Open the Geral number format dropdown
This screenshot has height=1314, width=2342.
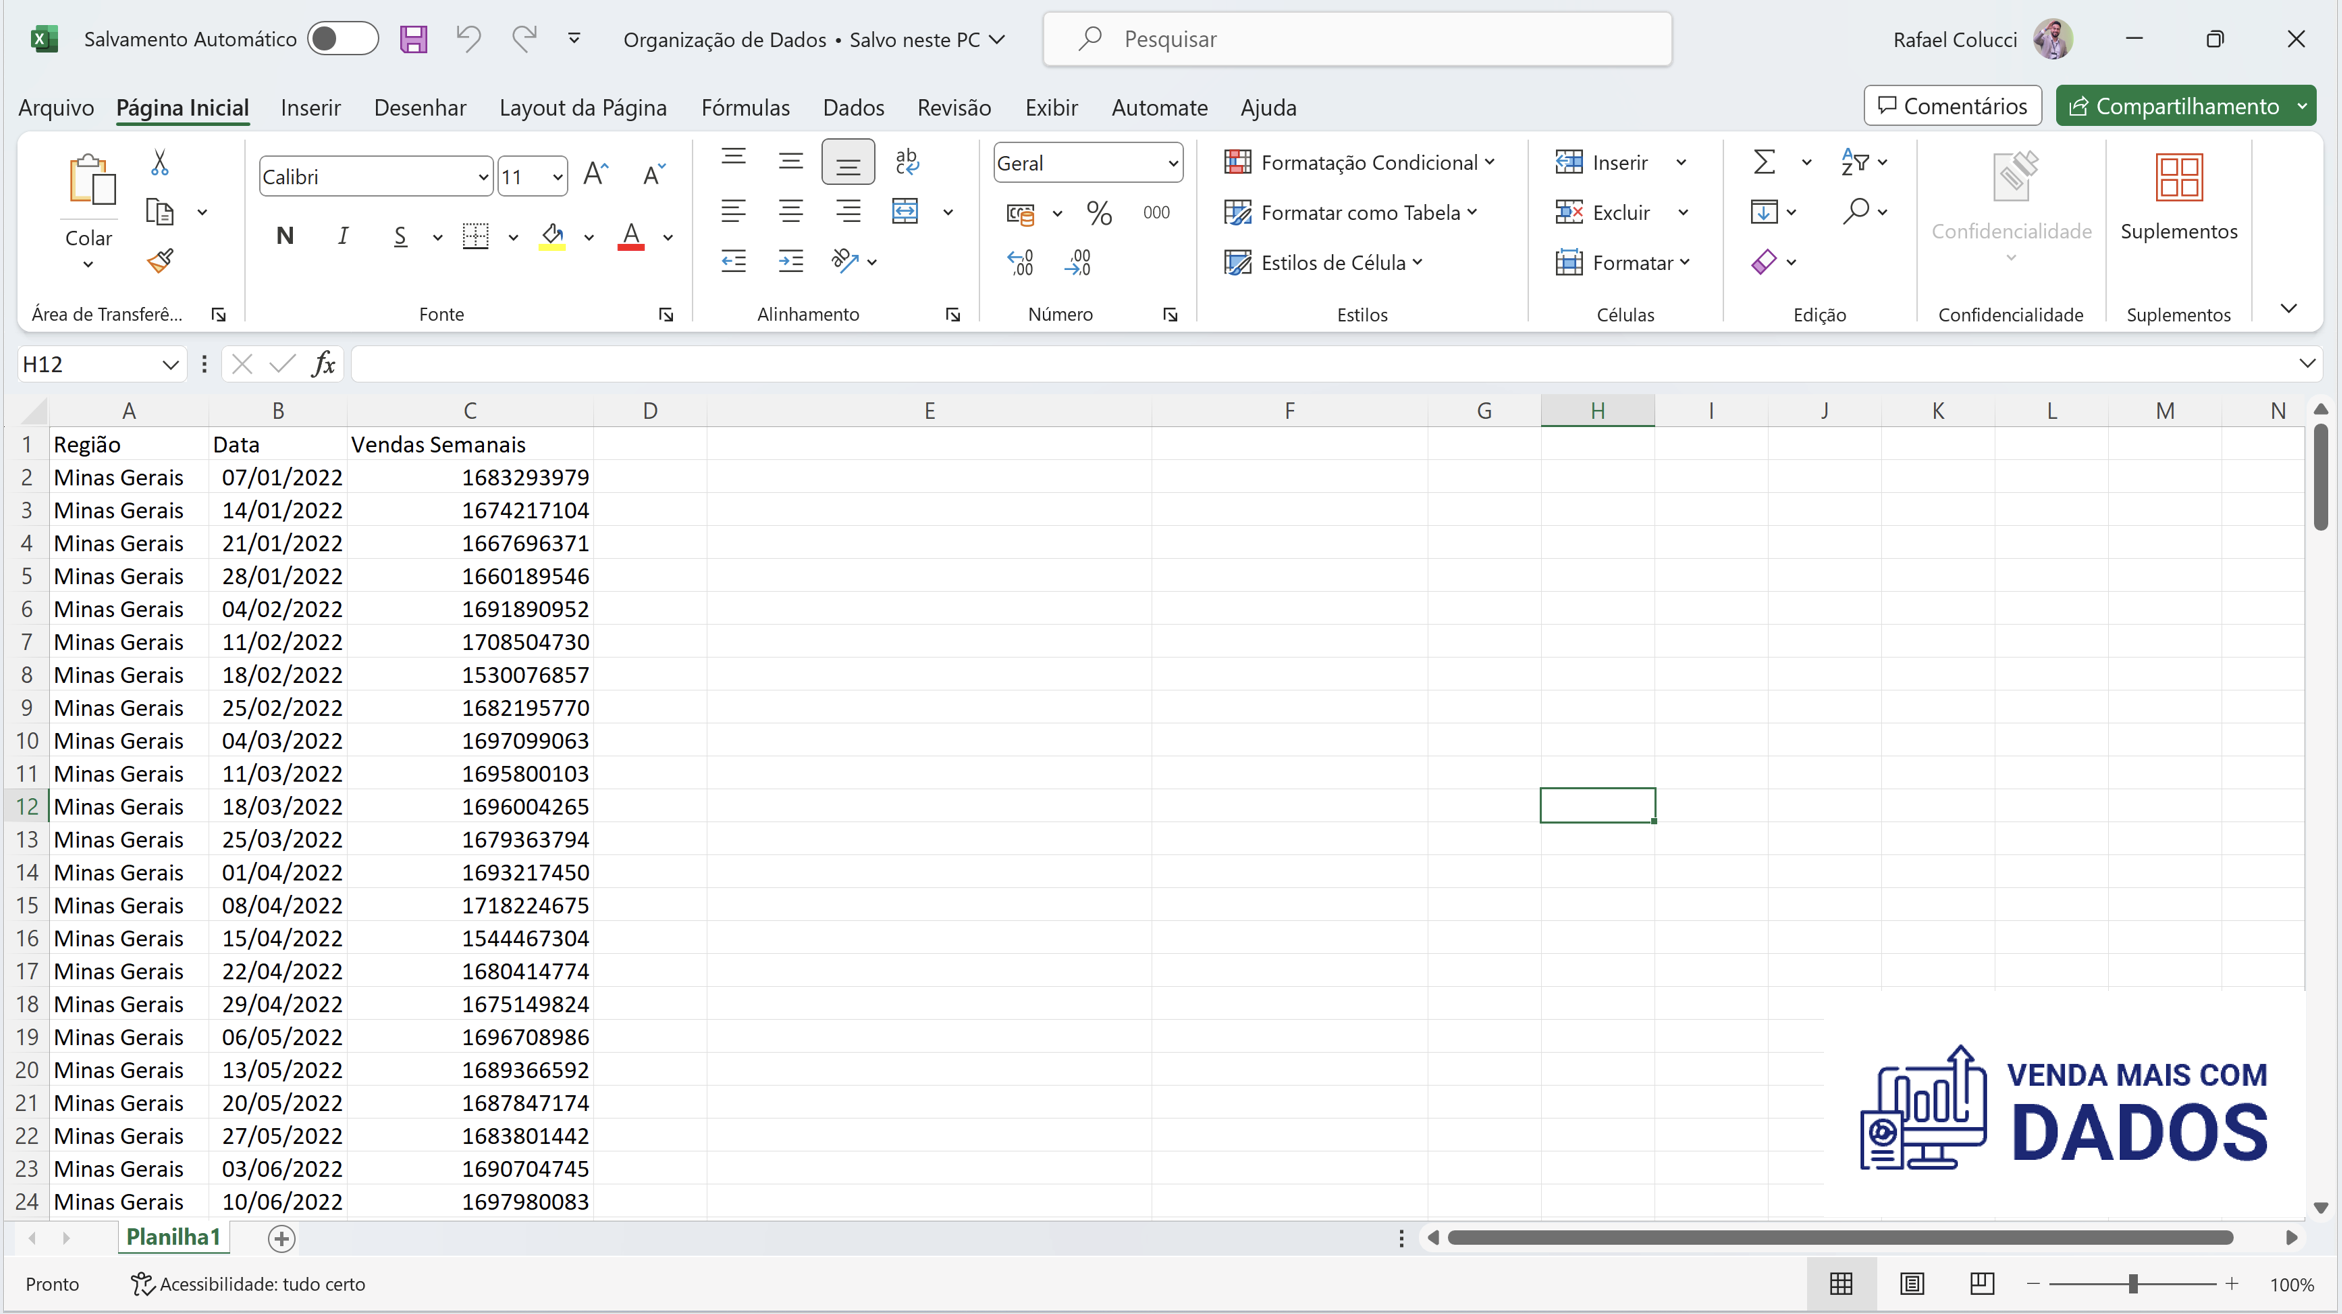click(1172, 163)
